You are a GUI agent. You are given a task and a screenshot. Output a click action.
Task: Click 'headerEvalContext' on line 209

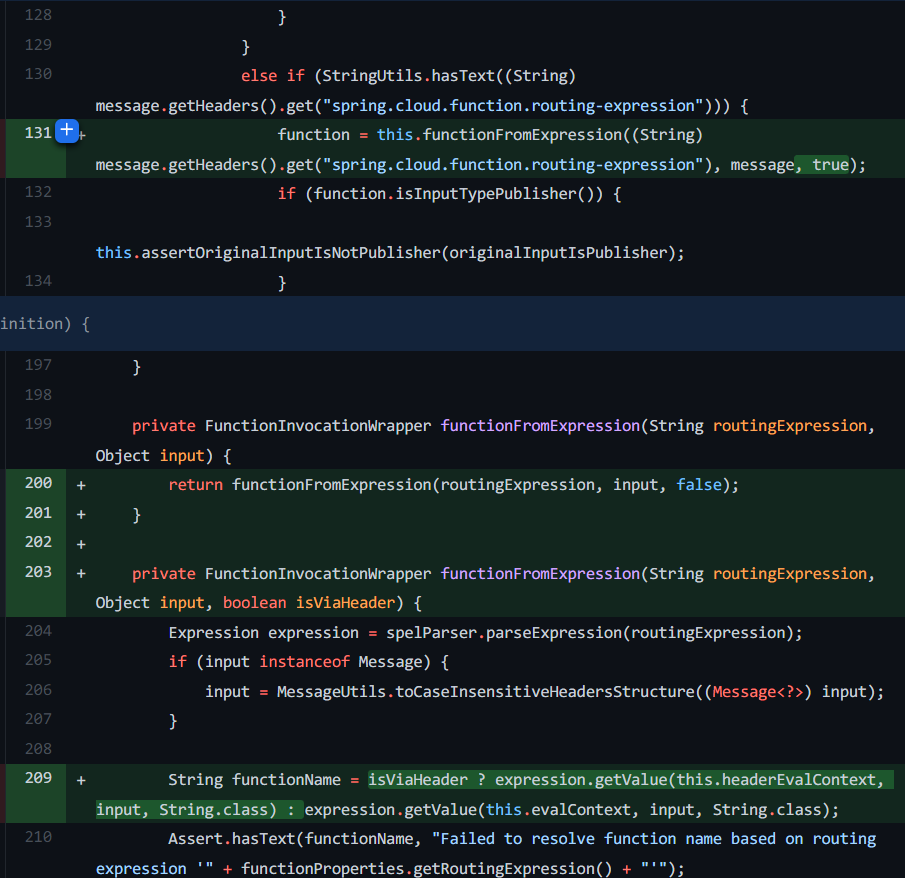point(799,780)
